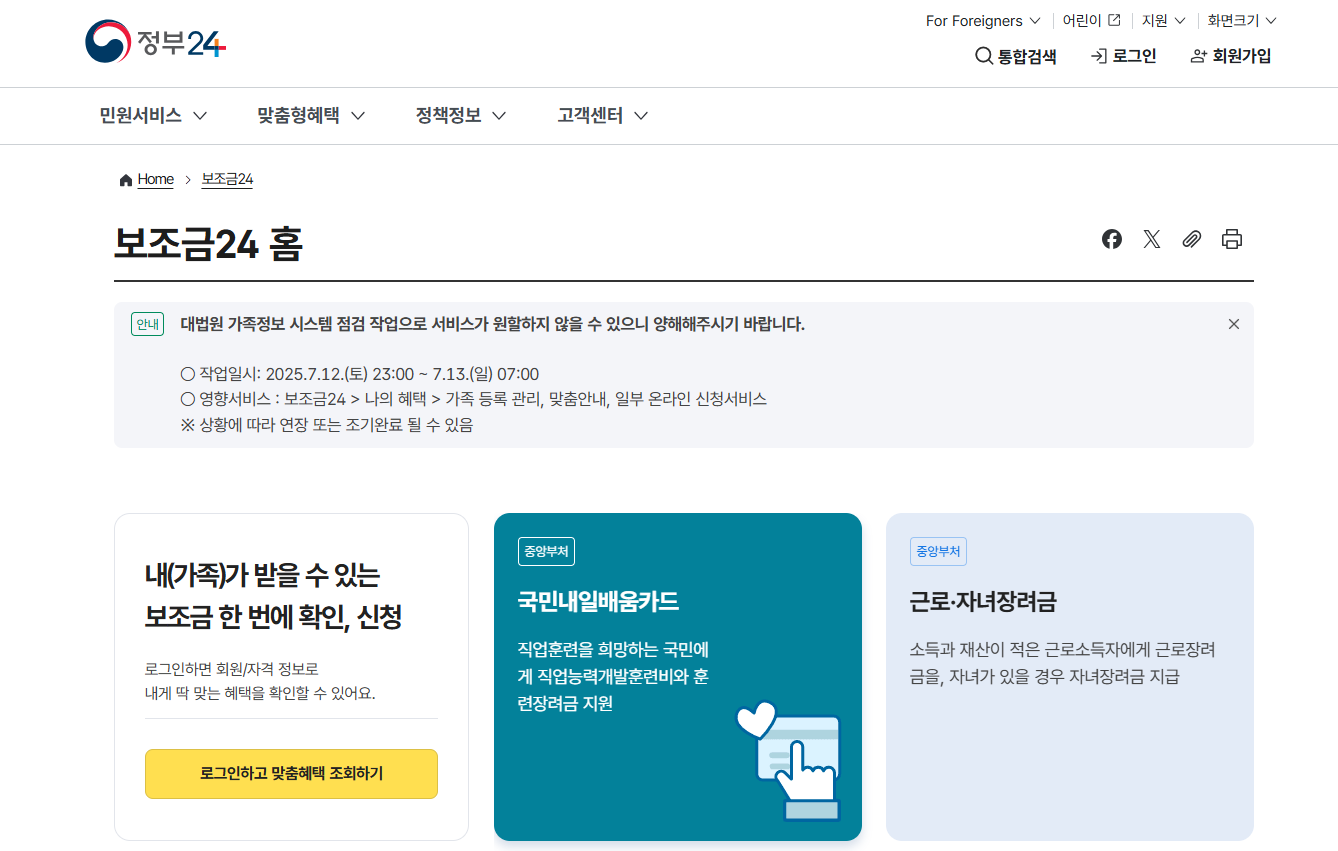Share the page via X (Twitter)

[1151, 239]
